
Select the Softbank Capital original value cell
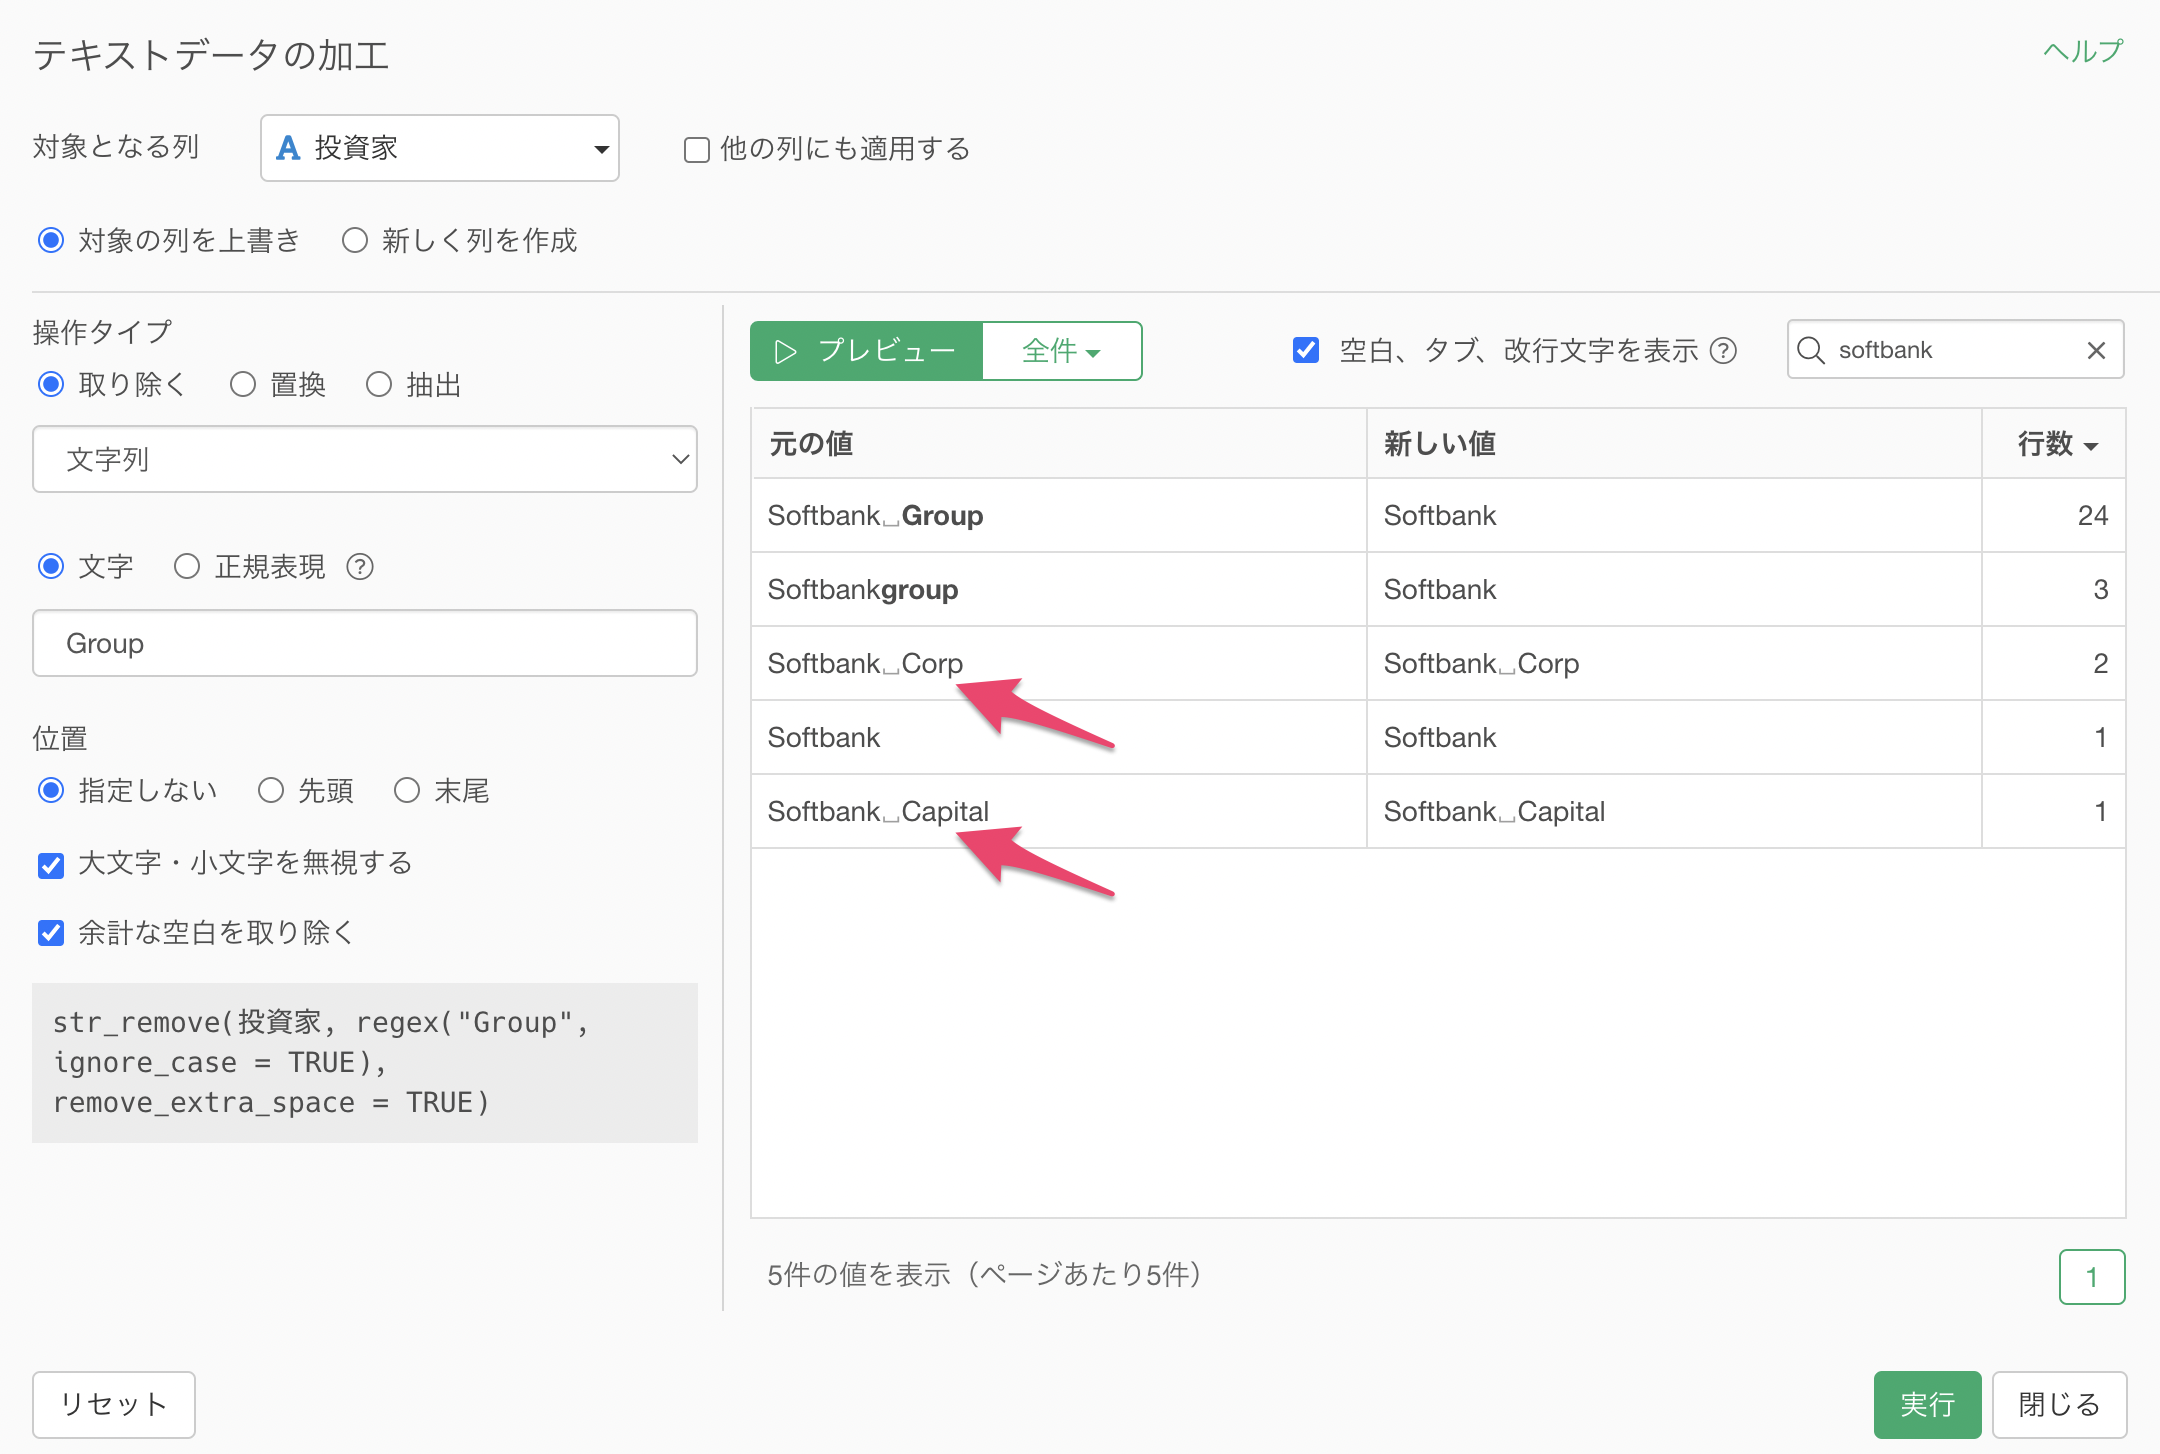point(1059,812)
